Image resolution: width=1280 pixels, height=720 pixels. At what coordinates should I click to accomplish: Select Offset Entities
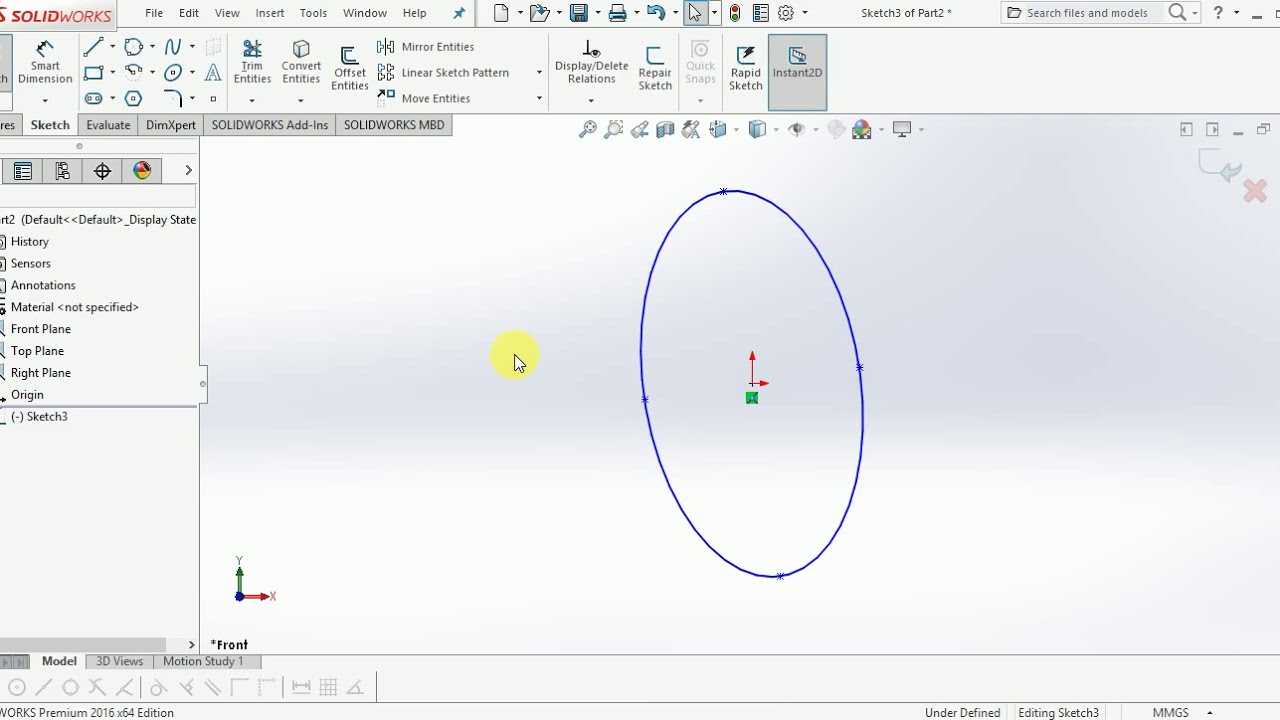(349, 69)
